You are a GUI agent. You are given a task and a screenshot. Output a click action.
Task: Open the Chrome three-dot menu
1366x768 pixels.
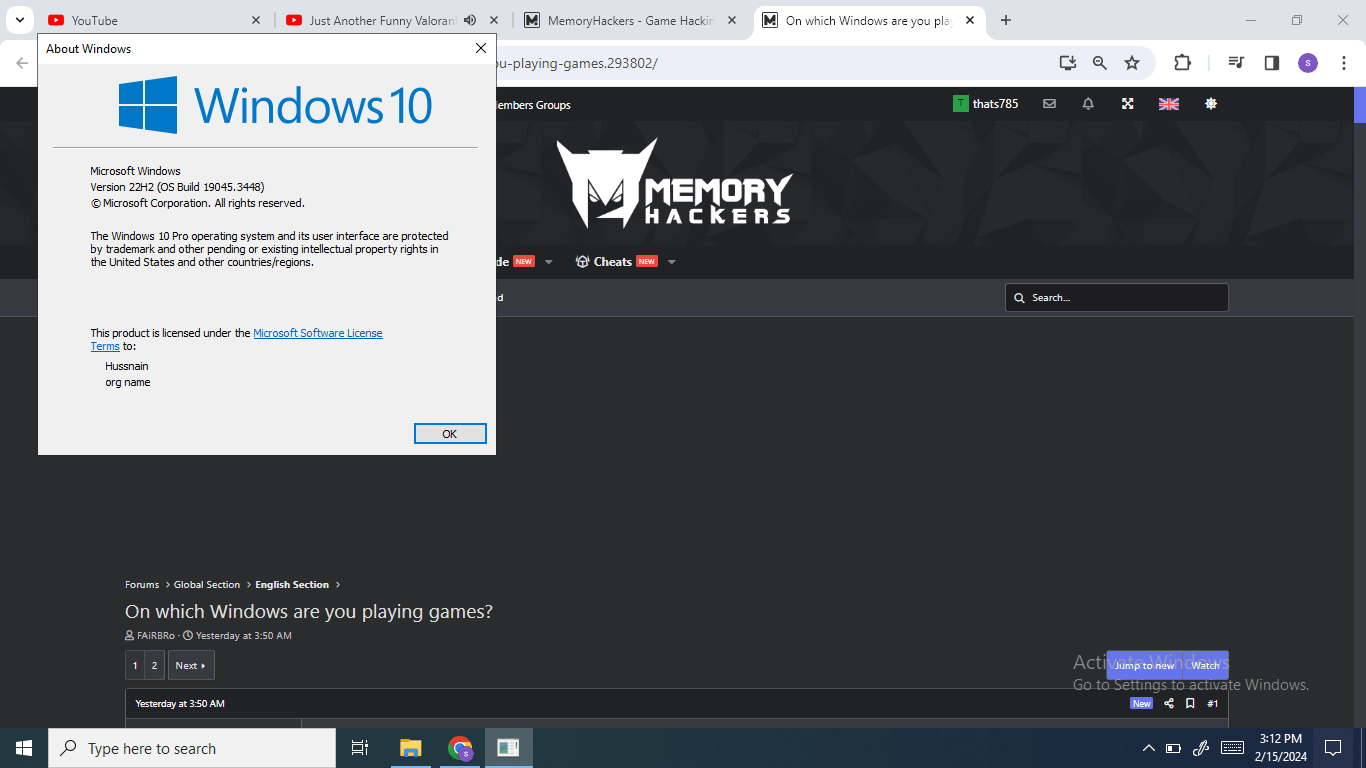(x=1344, y=63)
